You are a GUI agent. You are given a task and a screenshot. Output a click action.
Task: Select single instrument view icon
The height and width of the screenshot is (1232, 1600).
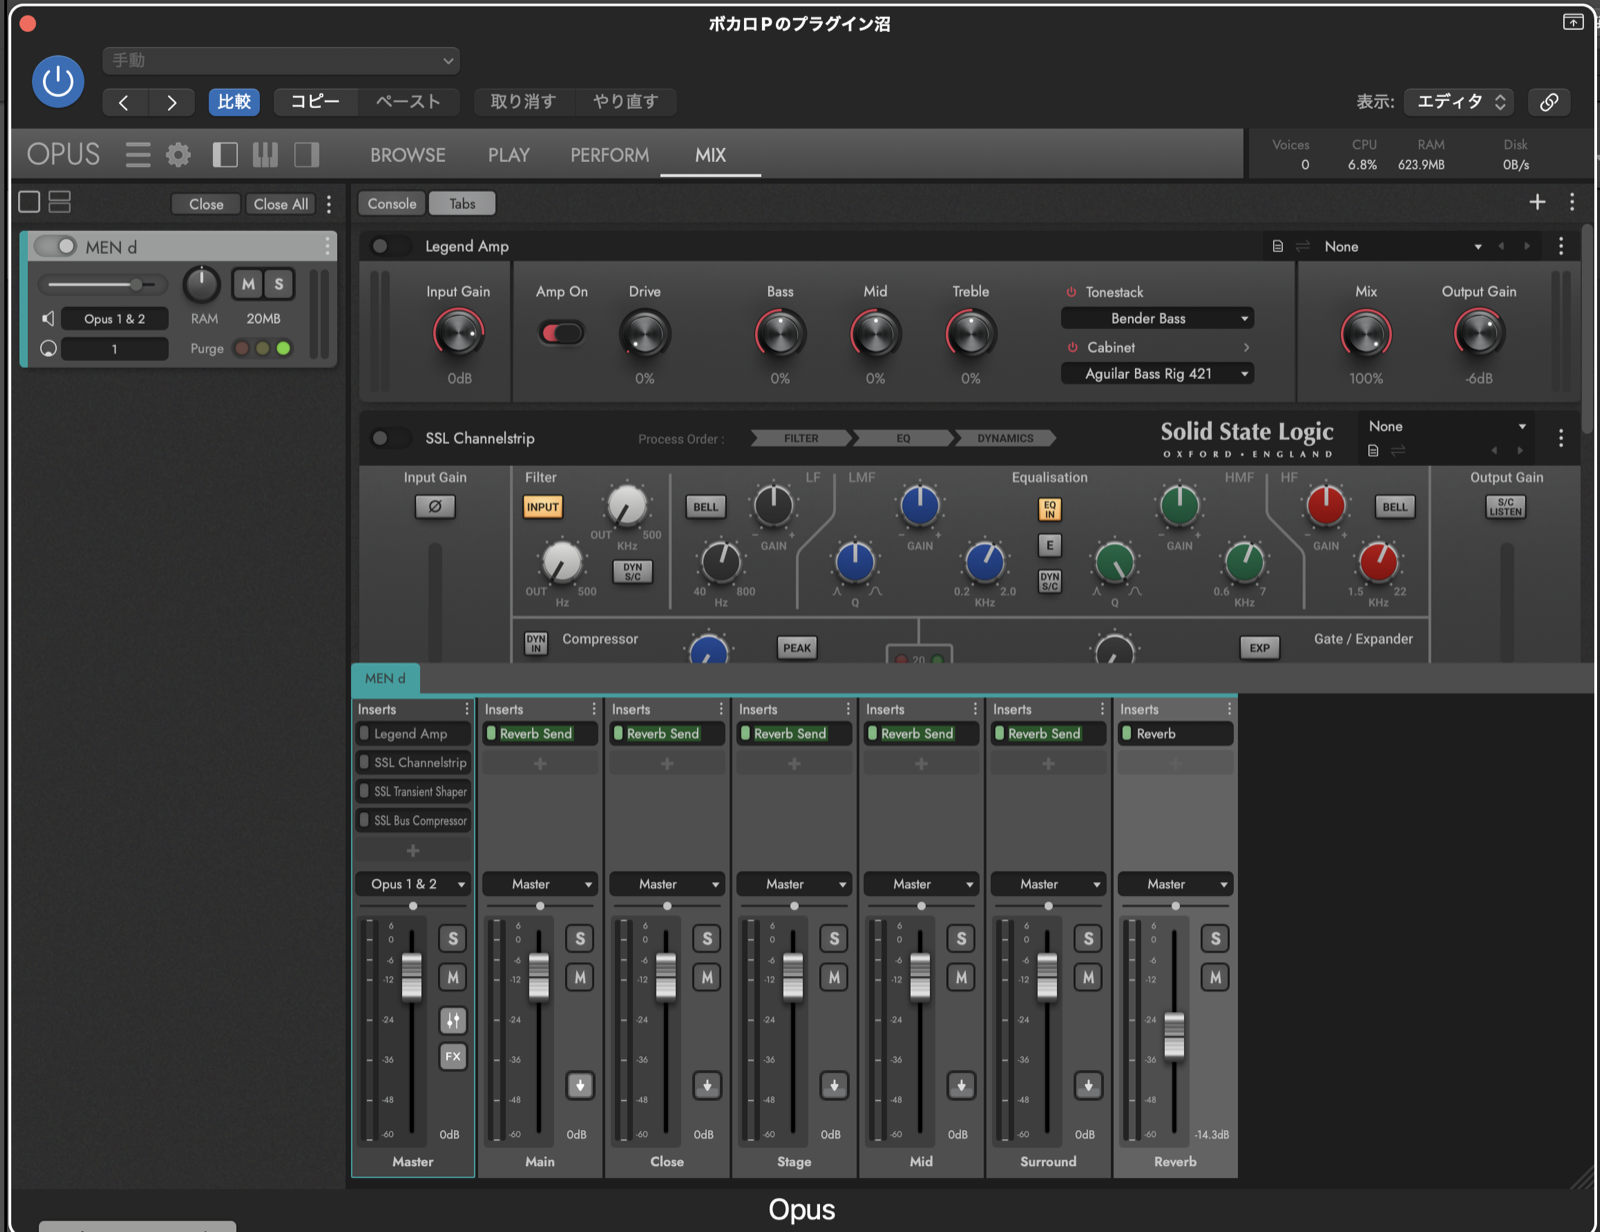(x=30, y=202)
